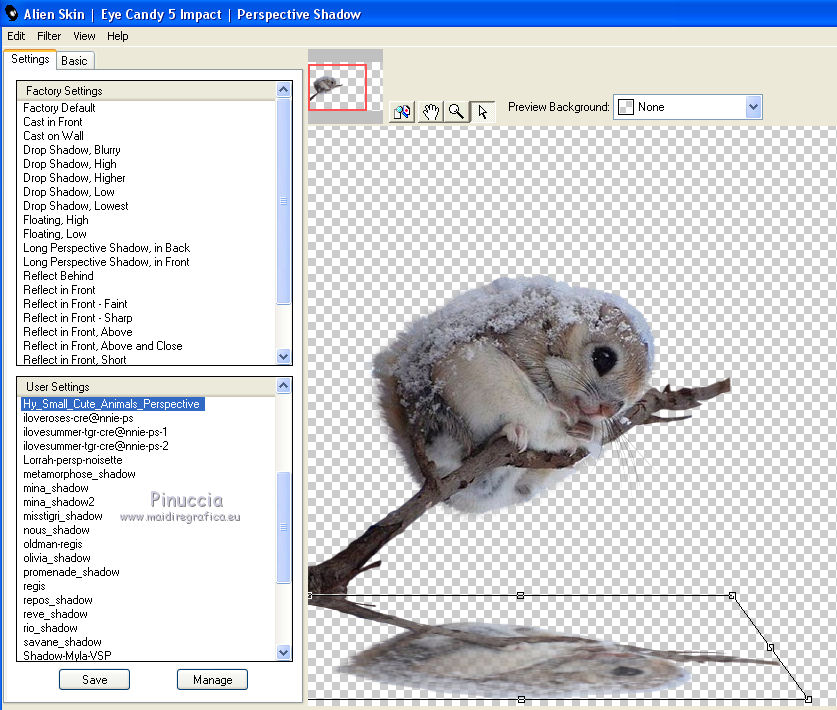Open the View menu
The height and width of the screenshot is (710, 837).
pos(84,36)
